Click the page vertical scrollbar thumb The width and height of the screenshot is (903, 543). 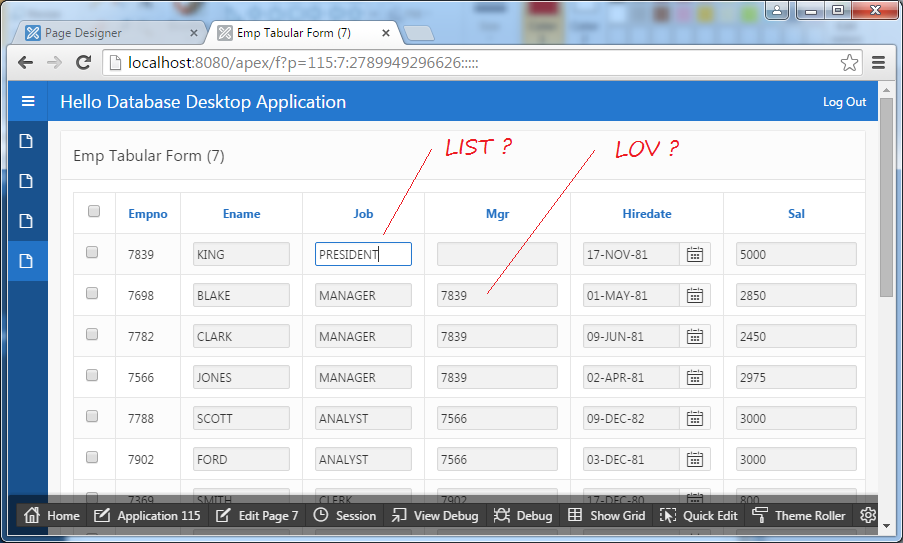pyautogui.click(x=886, y=197)
